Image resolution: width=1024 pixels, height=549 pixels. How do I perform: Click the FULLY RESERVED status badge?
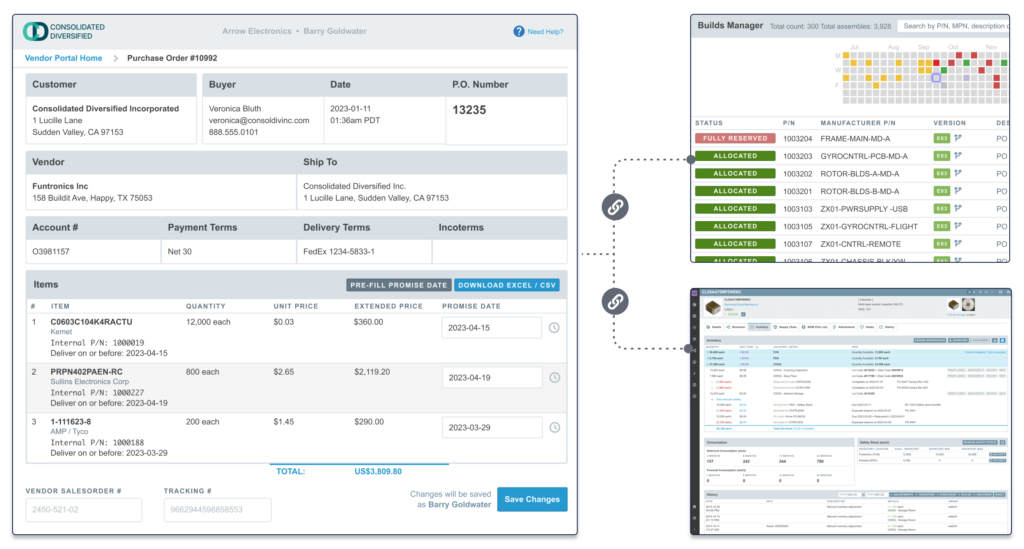coord(735,138)
